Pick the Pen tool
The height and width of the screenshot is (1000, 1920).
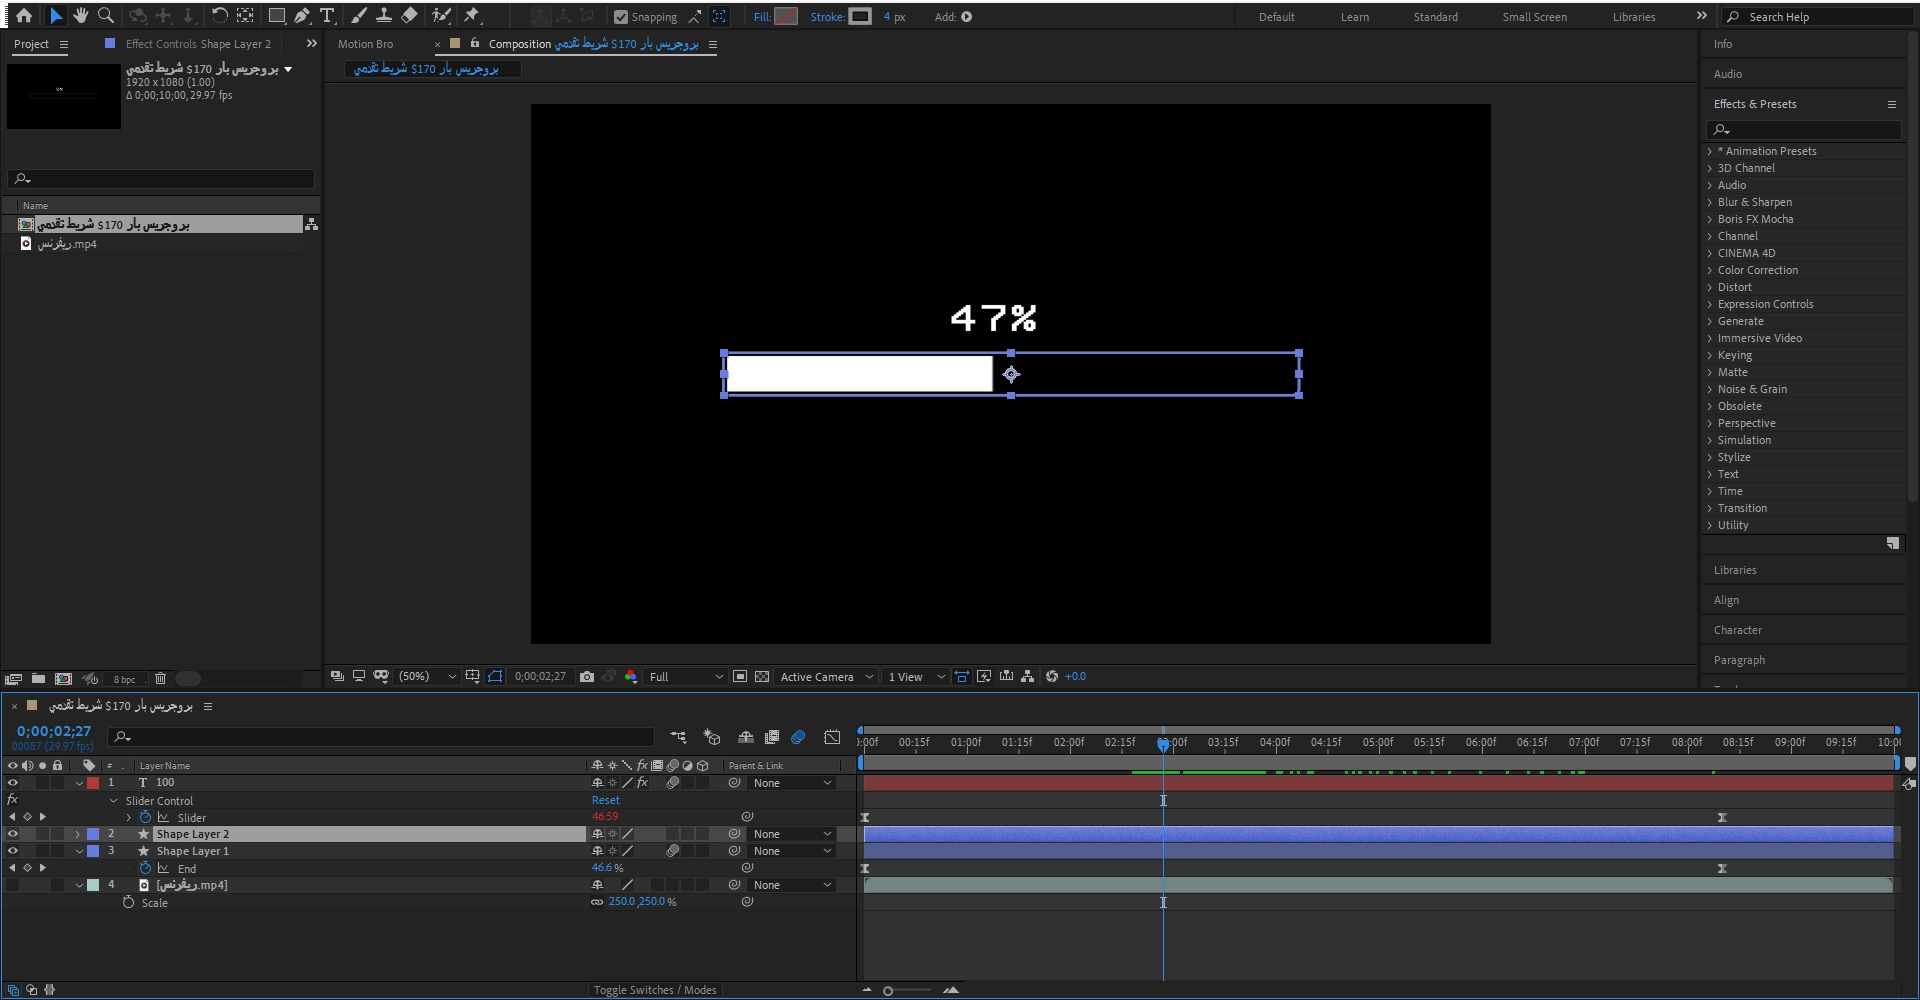tap(302, 16)
